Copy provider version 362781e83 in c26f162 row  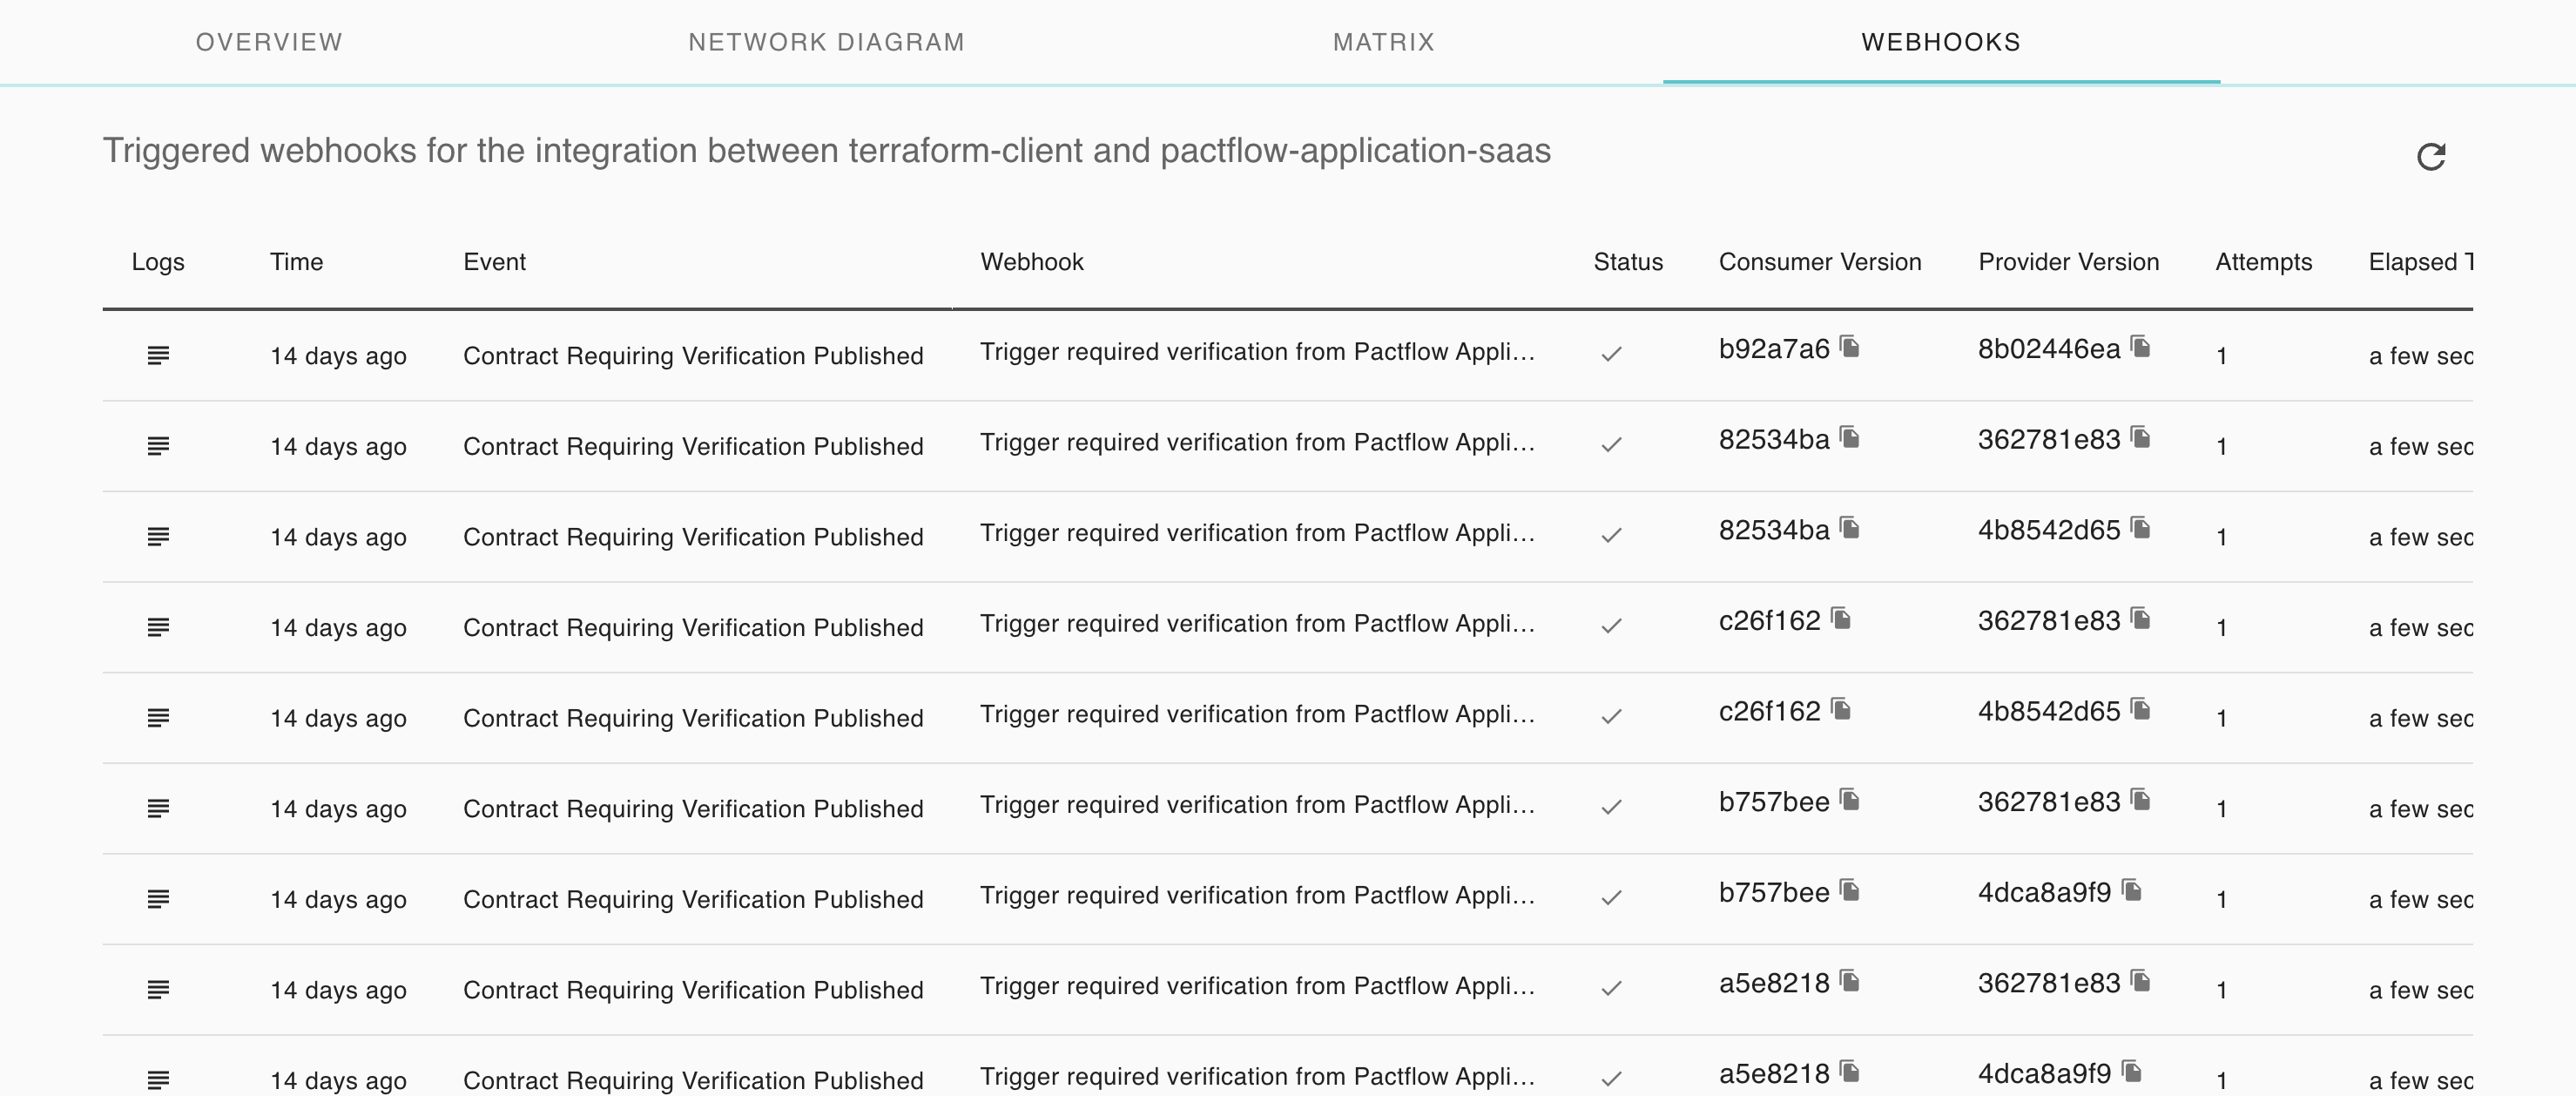coord(2141,619)
